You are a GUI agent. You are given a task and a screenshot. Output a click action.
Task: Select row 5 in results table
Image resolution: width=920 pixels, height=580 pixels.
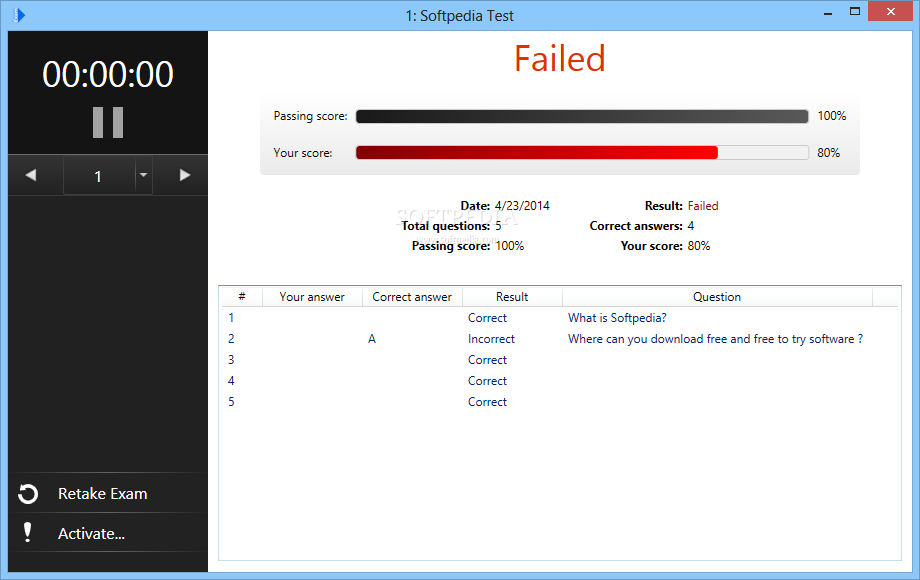click(560, 402)
